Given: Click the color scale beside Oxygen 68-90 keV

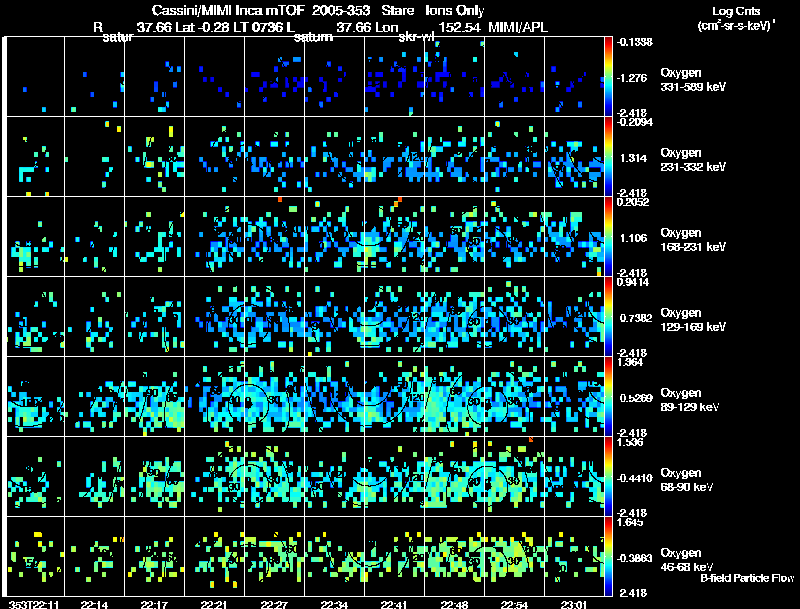Looking at the screenshot, I should click(608, 477).
